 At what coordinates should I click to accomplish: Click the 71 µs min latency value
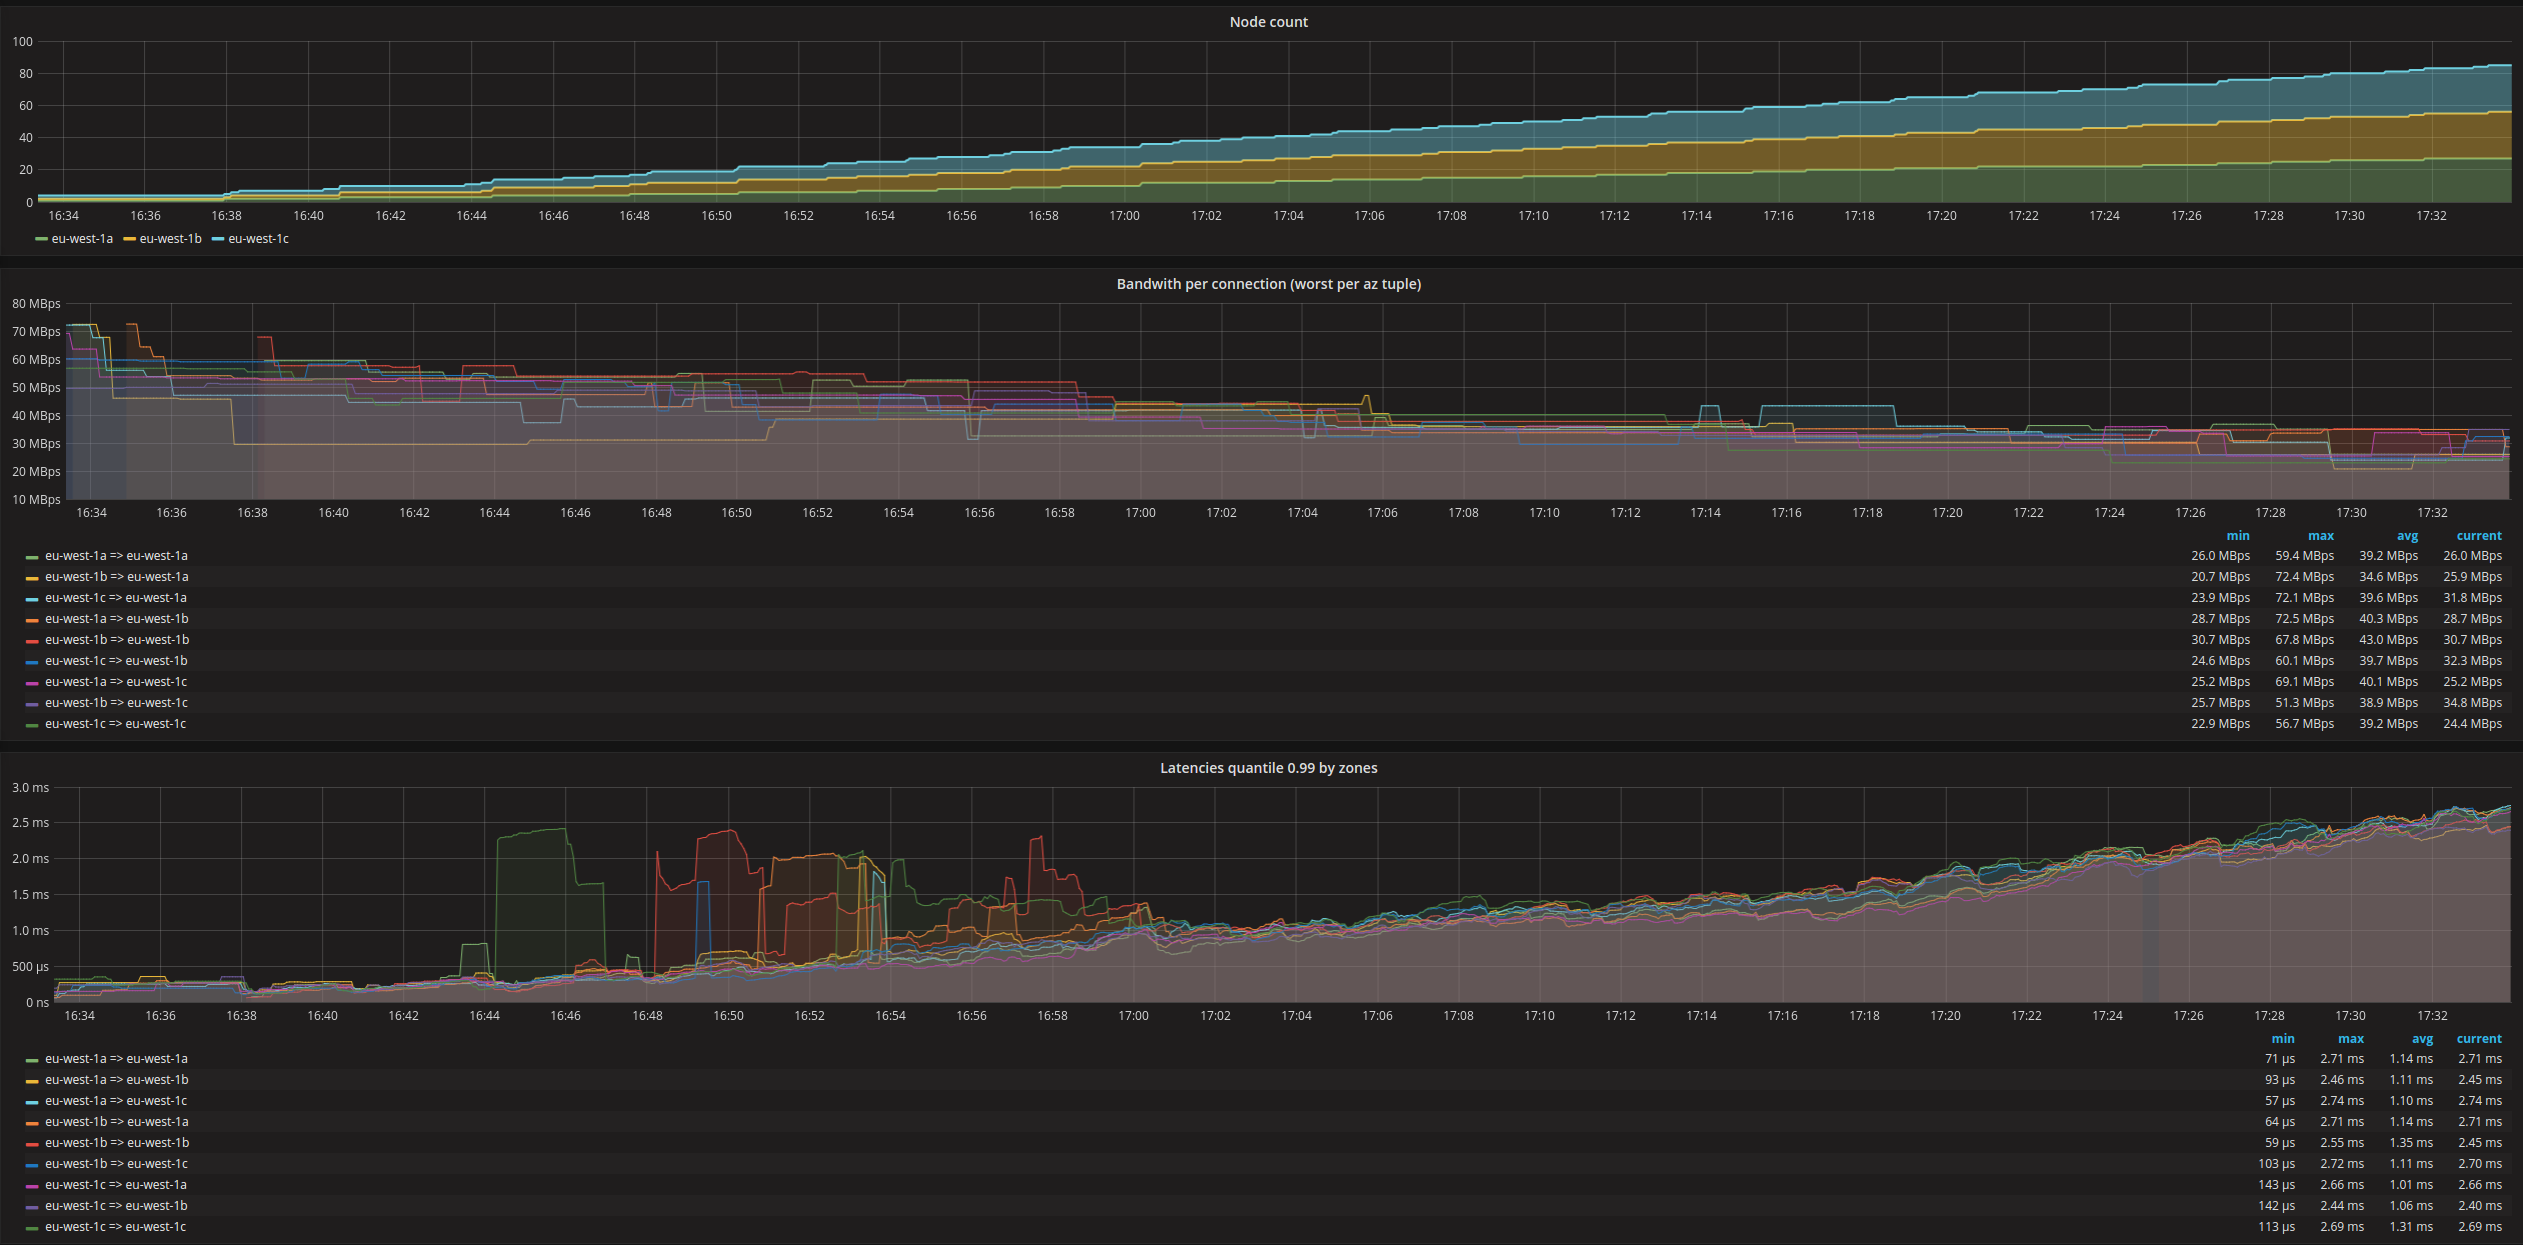(2280, 1059)
